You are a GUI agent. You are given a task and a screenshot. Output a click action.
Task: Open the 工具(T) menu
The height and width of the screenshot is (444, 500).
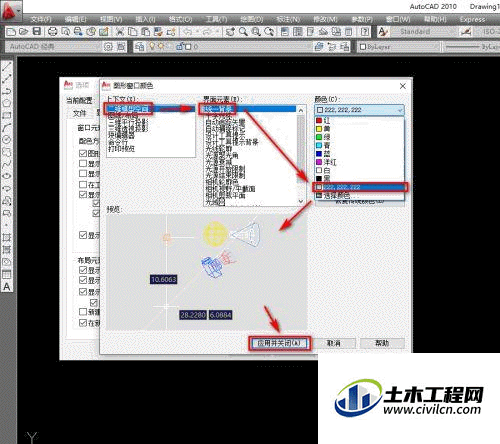216,19
